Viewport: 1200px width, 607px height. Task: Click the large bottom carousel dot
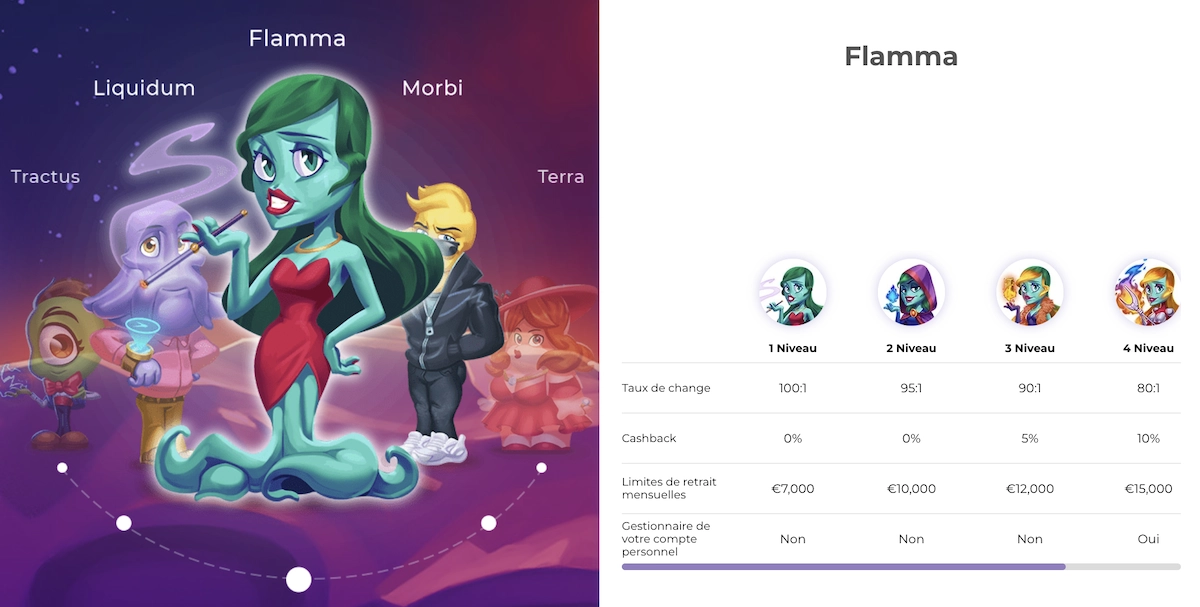[299, 579]
